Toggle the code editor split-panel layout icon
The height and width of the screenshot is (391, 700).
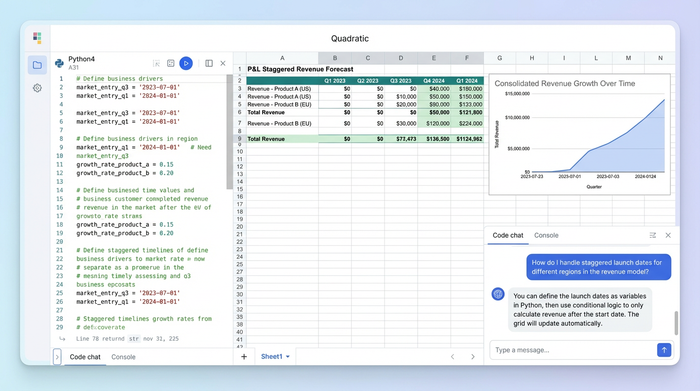[x=209, y=63]
